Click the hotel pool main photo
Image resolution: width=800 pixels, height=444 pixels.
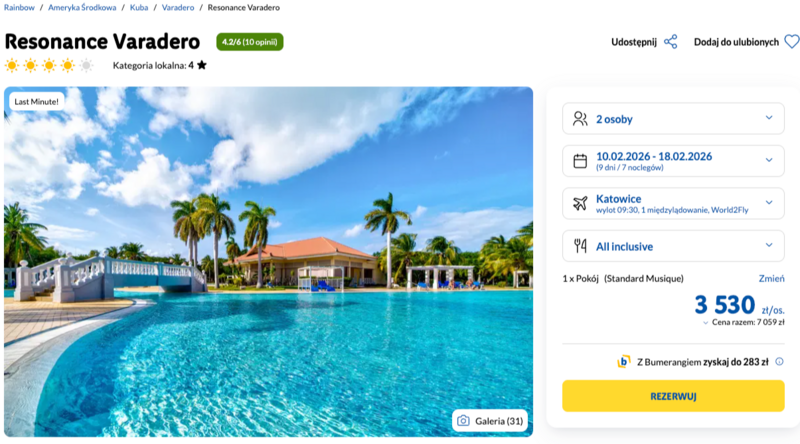pos(268,260)
